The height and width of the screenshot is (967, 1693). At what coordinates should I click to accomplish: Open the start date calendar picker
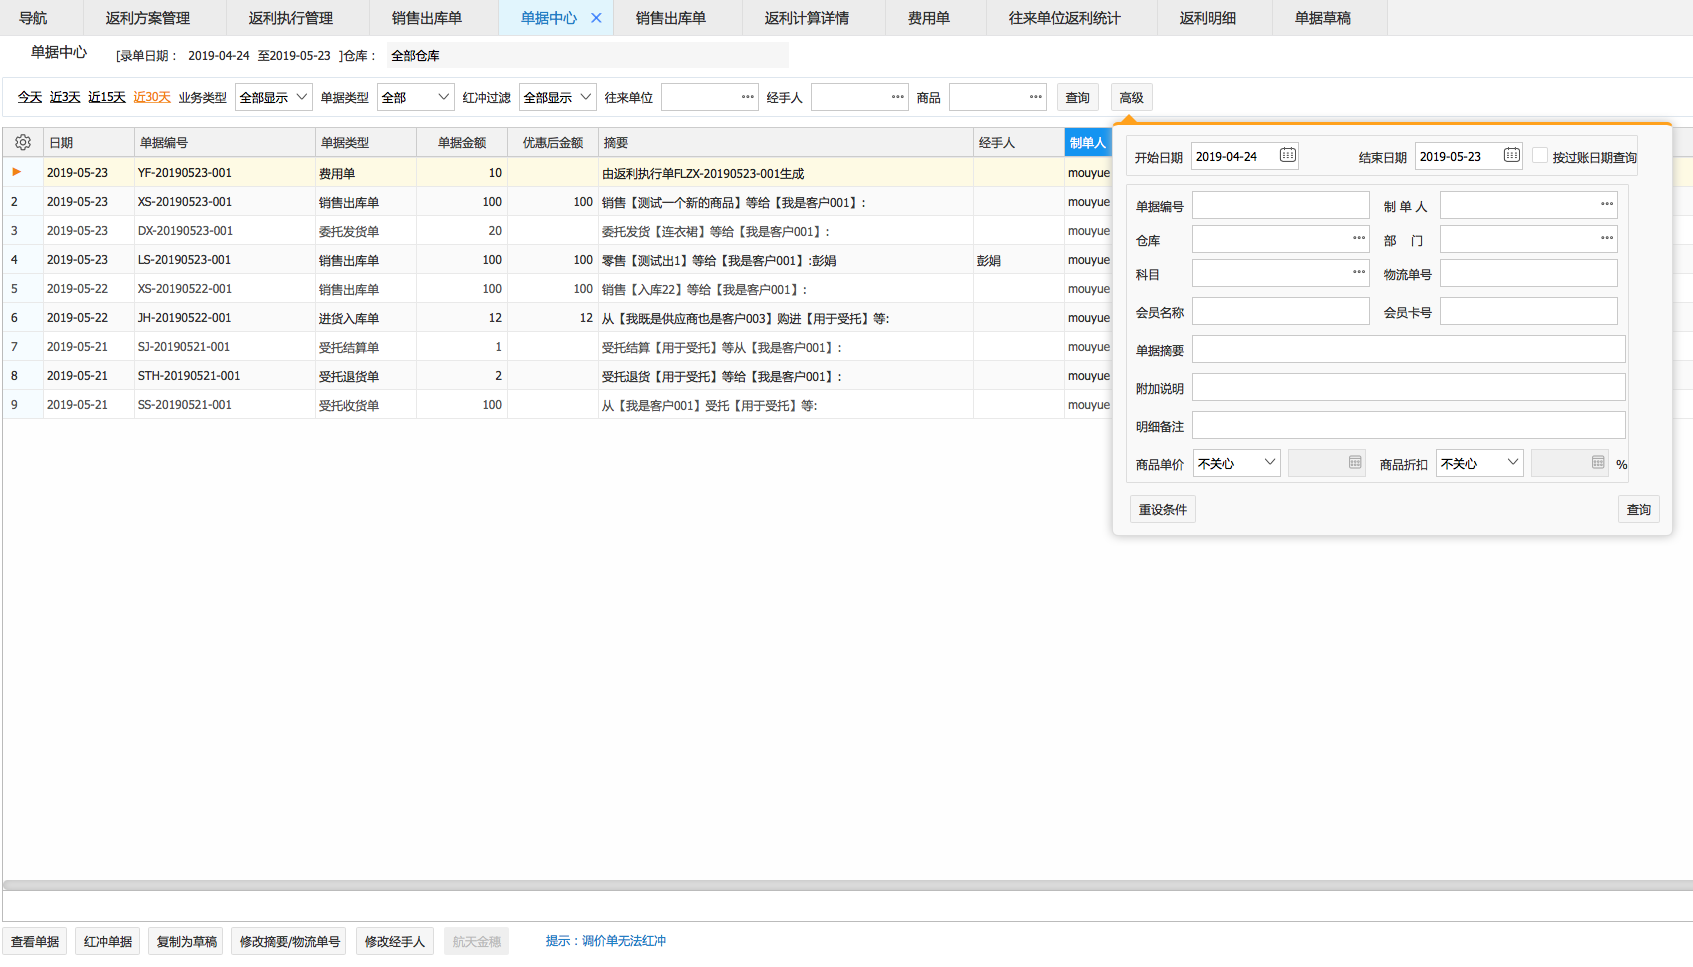click(1287, 155)
